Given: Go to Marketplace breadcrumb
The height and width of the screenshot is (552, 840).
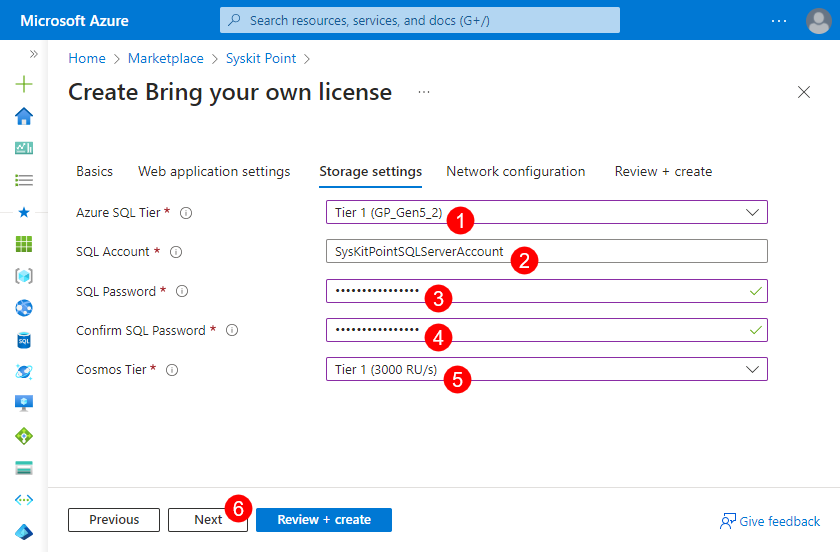Looking at the screenshot, I should (166, 58).
